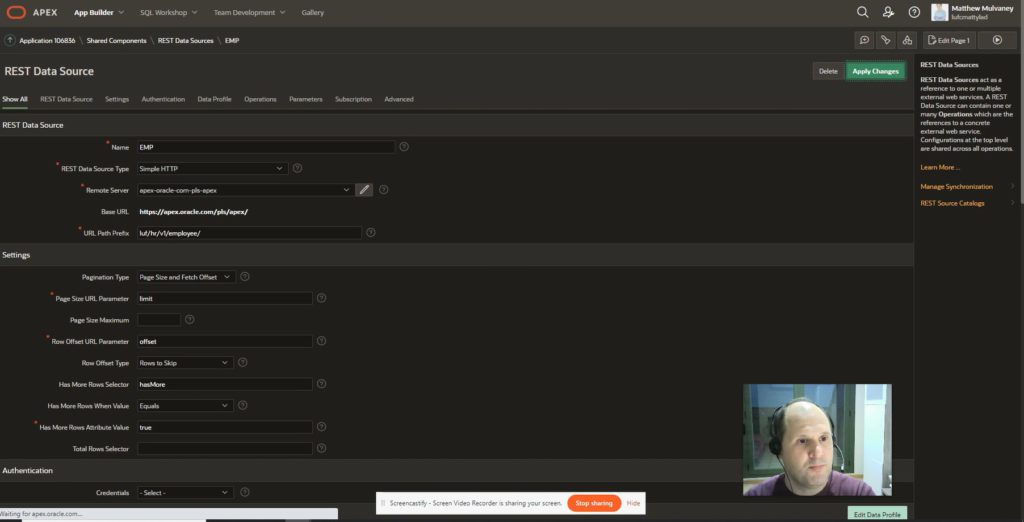Open help icon for Row Offset Type
The width and height of the screenshot is (1024, 522).
point(242,363)
